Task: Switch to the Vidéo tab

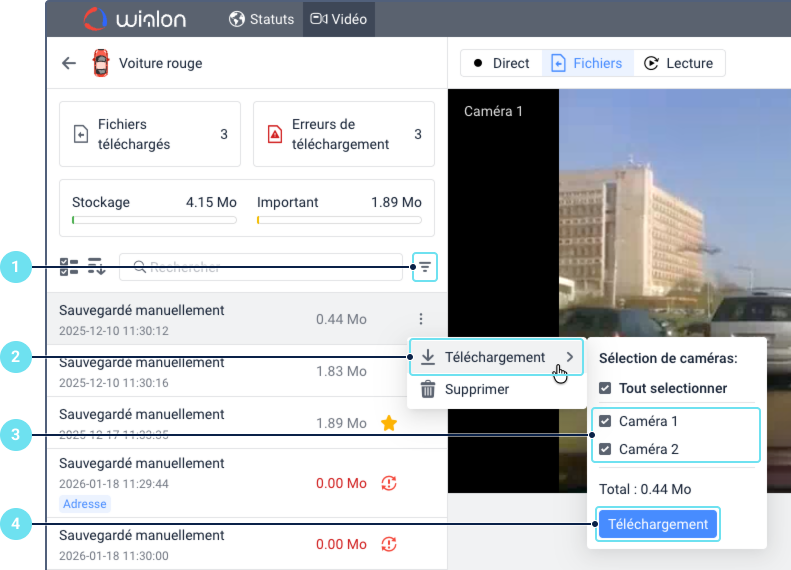Action: click(338, 19)
